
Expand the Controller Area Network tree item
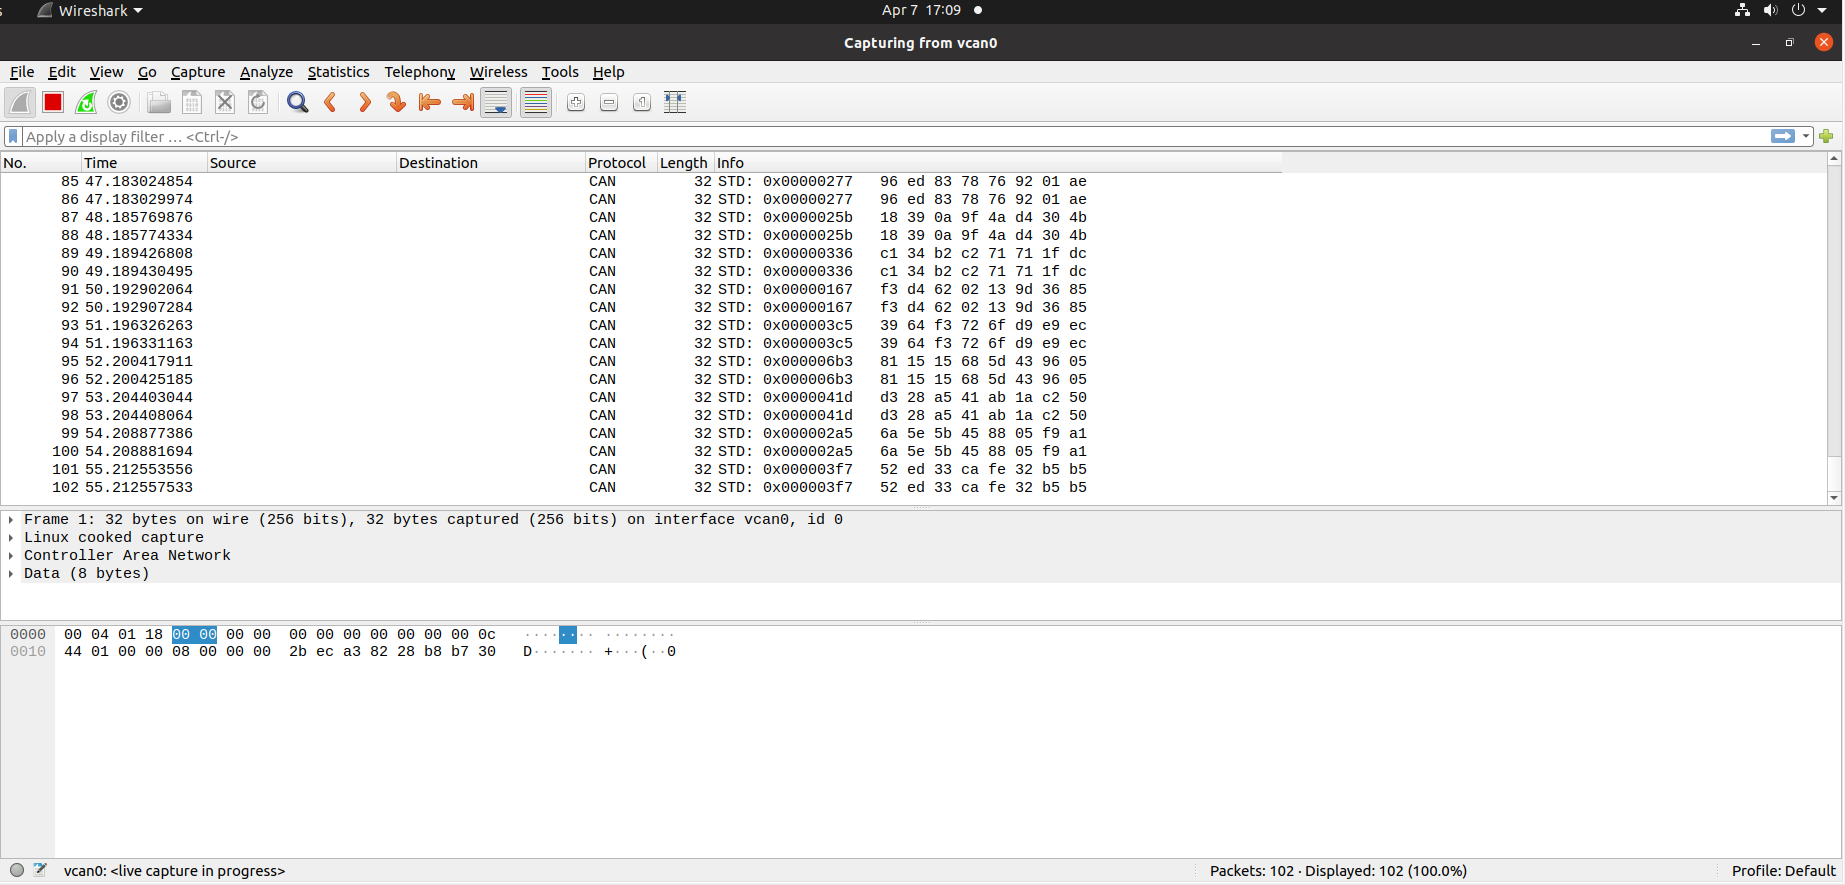click(11, 556)
